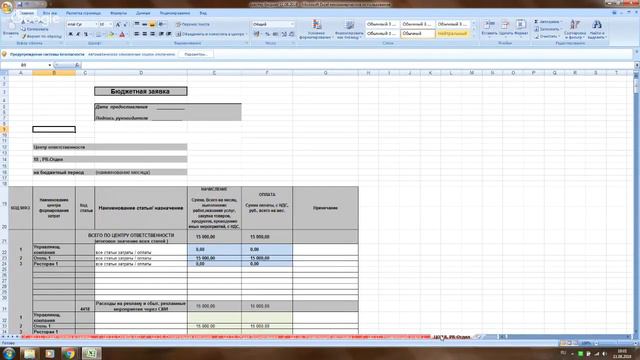Open font name dropdown Arial Cyr
Viewport: 640px width, 360px height.
click(x=96, y=24)
